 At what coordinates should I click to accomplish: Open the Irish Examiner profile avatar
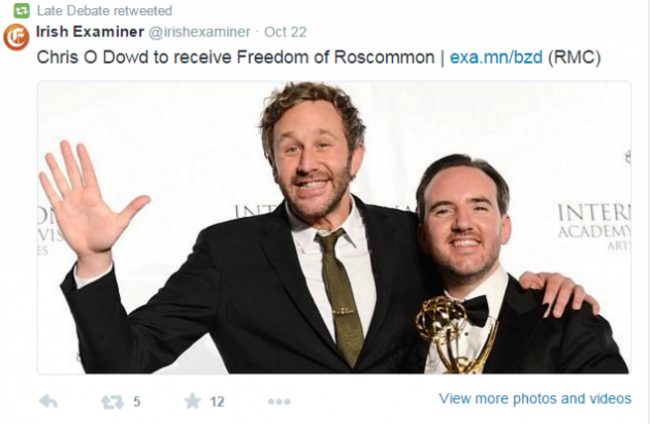click(16, 37)
